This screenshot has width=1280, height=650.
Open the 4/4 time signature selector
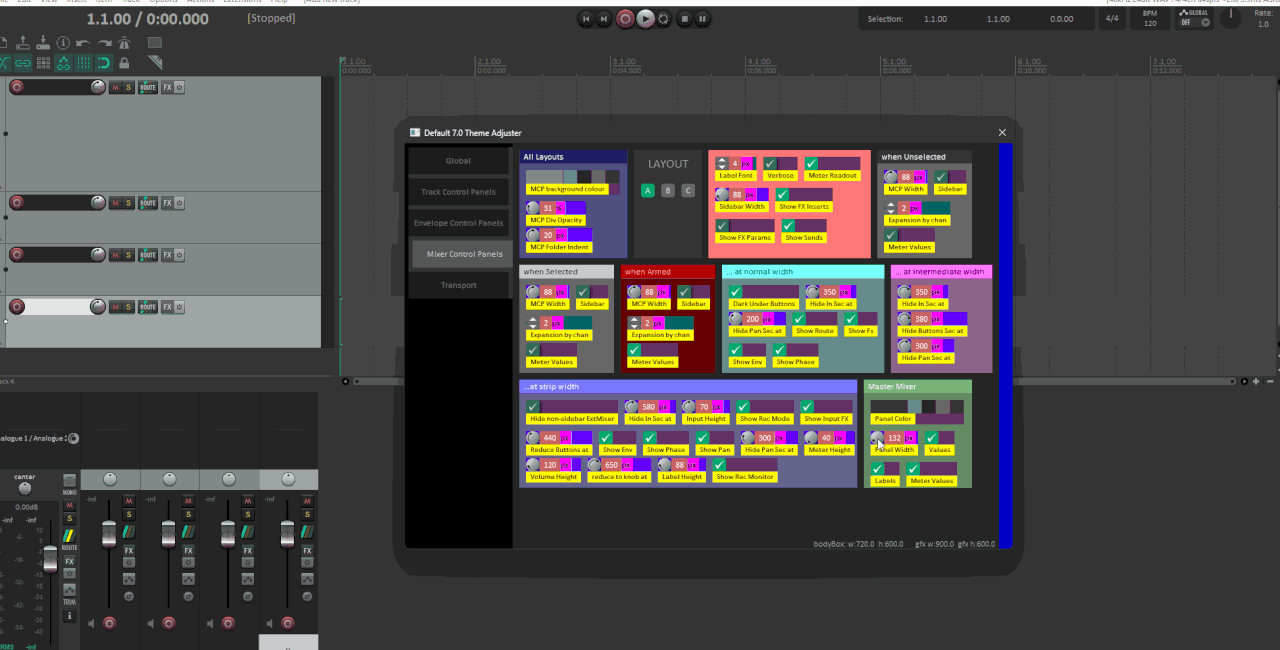[x=1111, y=19]
